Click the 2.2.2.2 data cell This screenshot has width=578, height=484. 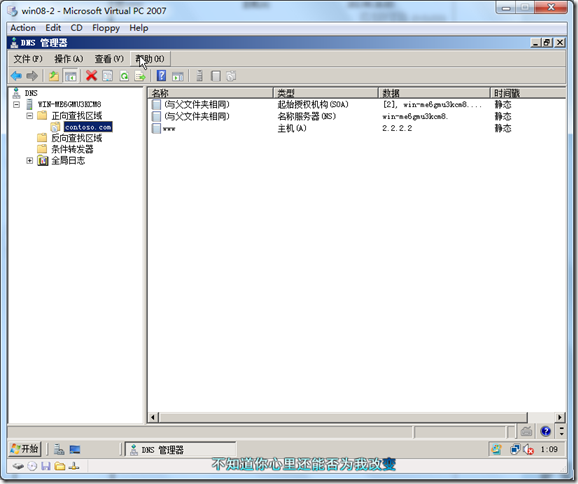point(397,128)
